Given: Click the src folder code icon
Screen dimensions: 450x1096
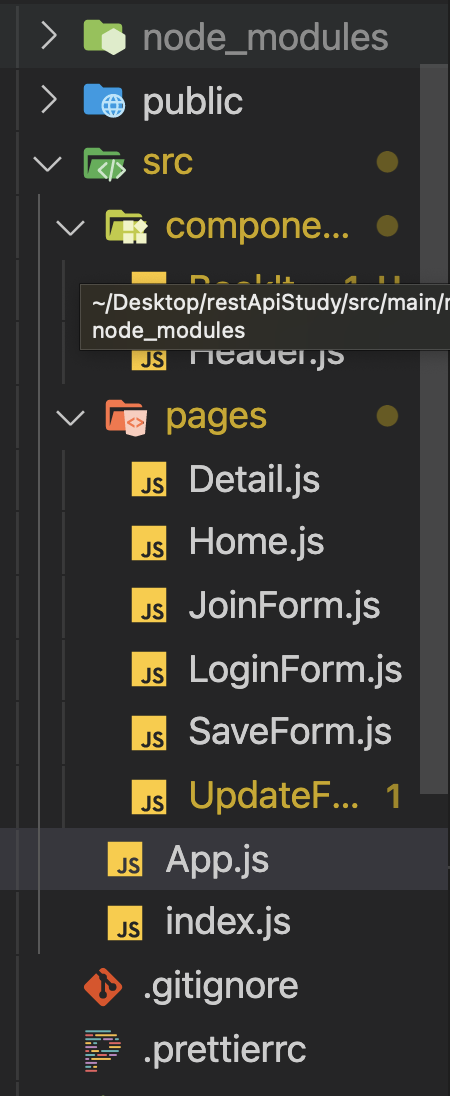Looking at the screenshot, I should [104, 163].
